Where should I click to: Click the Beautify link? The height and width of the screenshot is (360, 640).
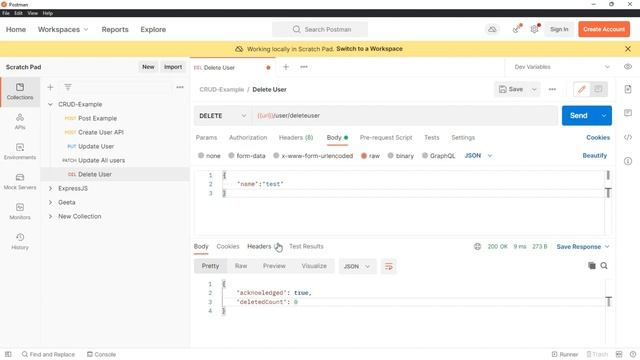(x=594, y=156)
